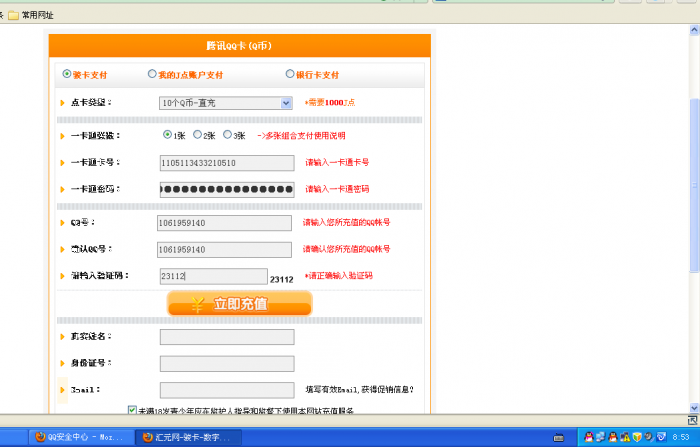Focus the Email input field
This screenshot has width=700, height=447.
227,390
